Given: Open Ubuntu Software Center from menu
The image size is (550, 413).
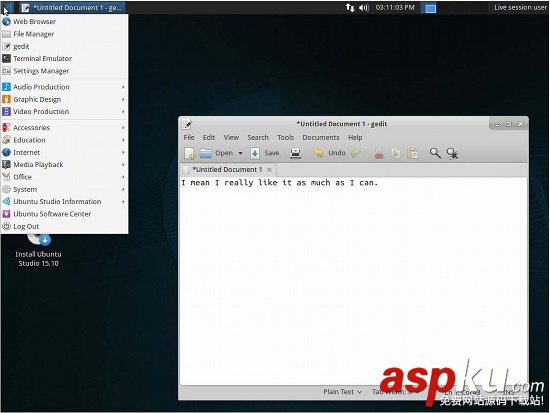Looking at the screenshot, I should click(x=65, y=214).
